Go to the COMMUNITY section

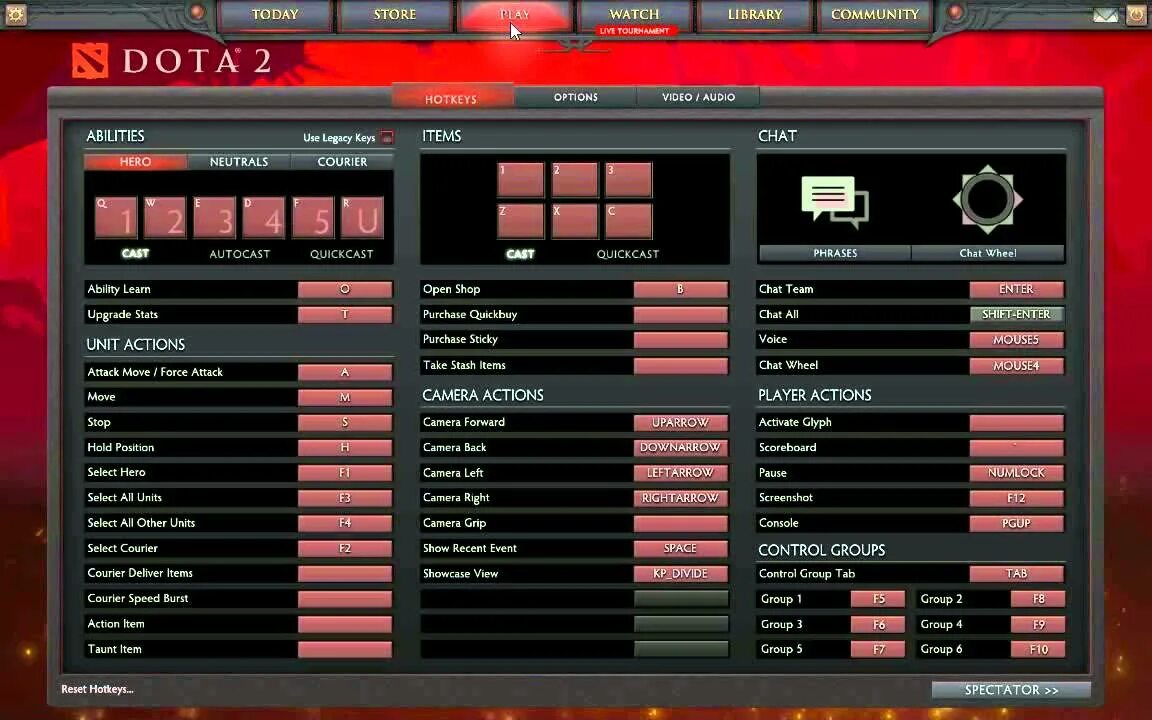(x=875, y=15)
